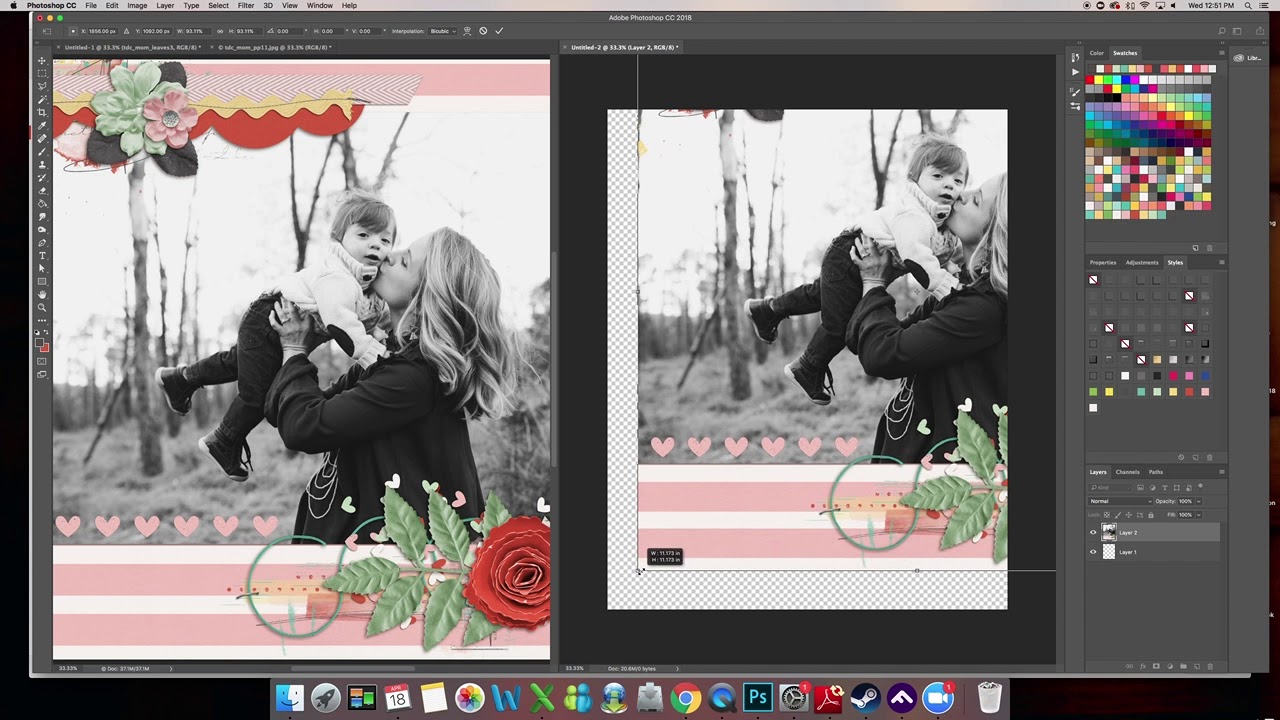
Task: Switch to the Channels tab
Action: 1127,472
